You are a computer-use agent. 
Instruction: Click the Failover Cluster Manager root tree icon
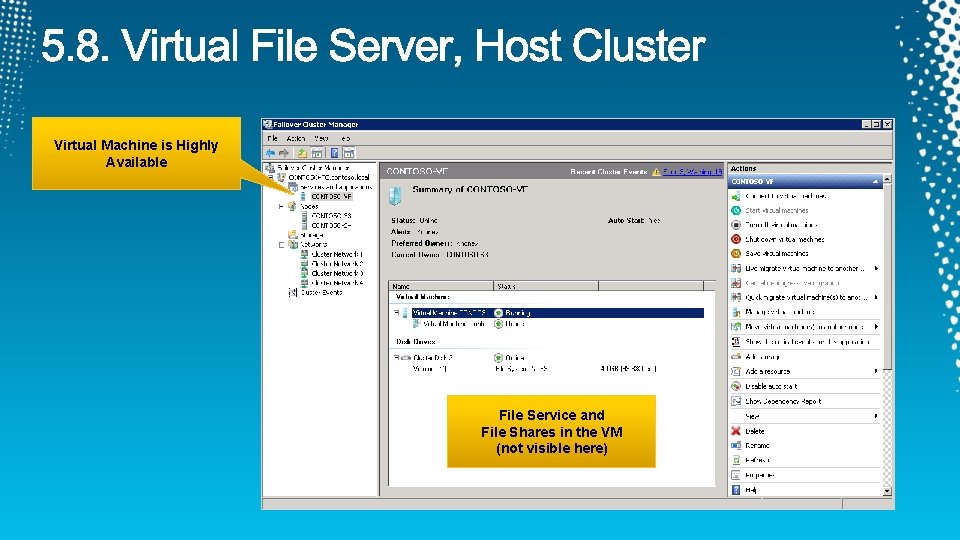[270, 167]
